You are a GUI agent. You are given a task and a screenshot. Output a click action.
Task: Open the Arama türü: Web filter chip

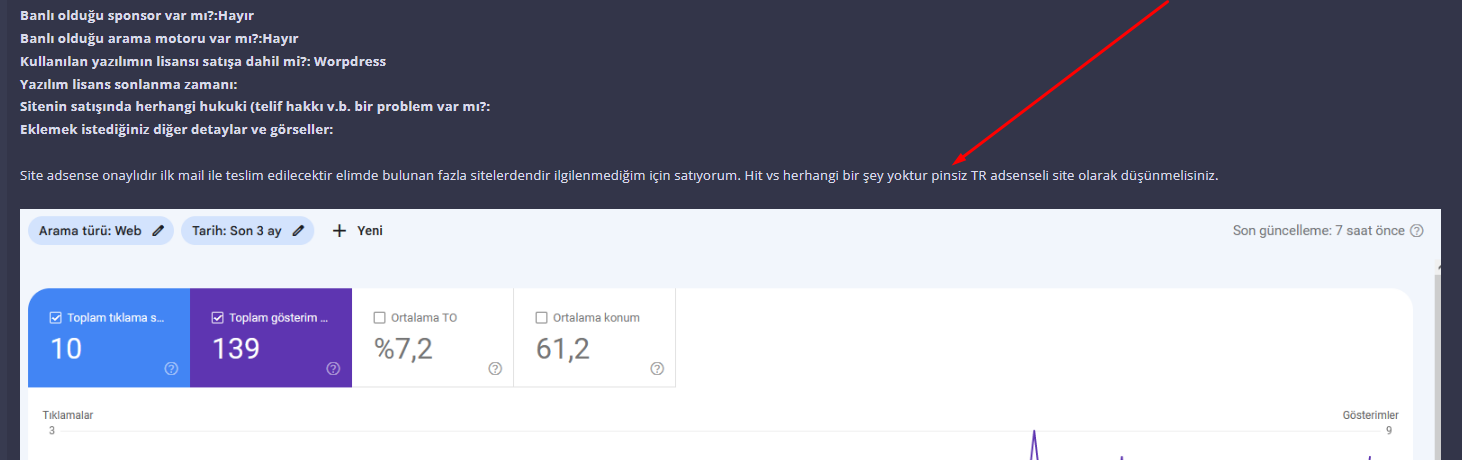tap(101, 231)
